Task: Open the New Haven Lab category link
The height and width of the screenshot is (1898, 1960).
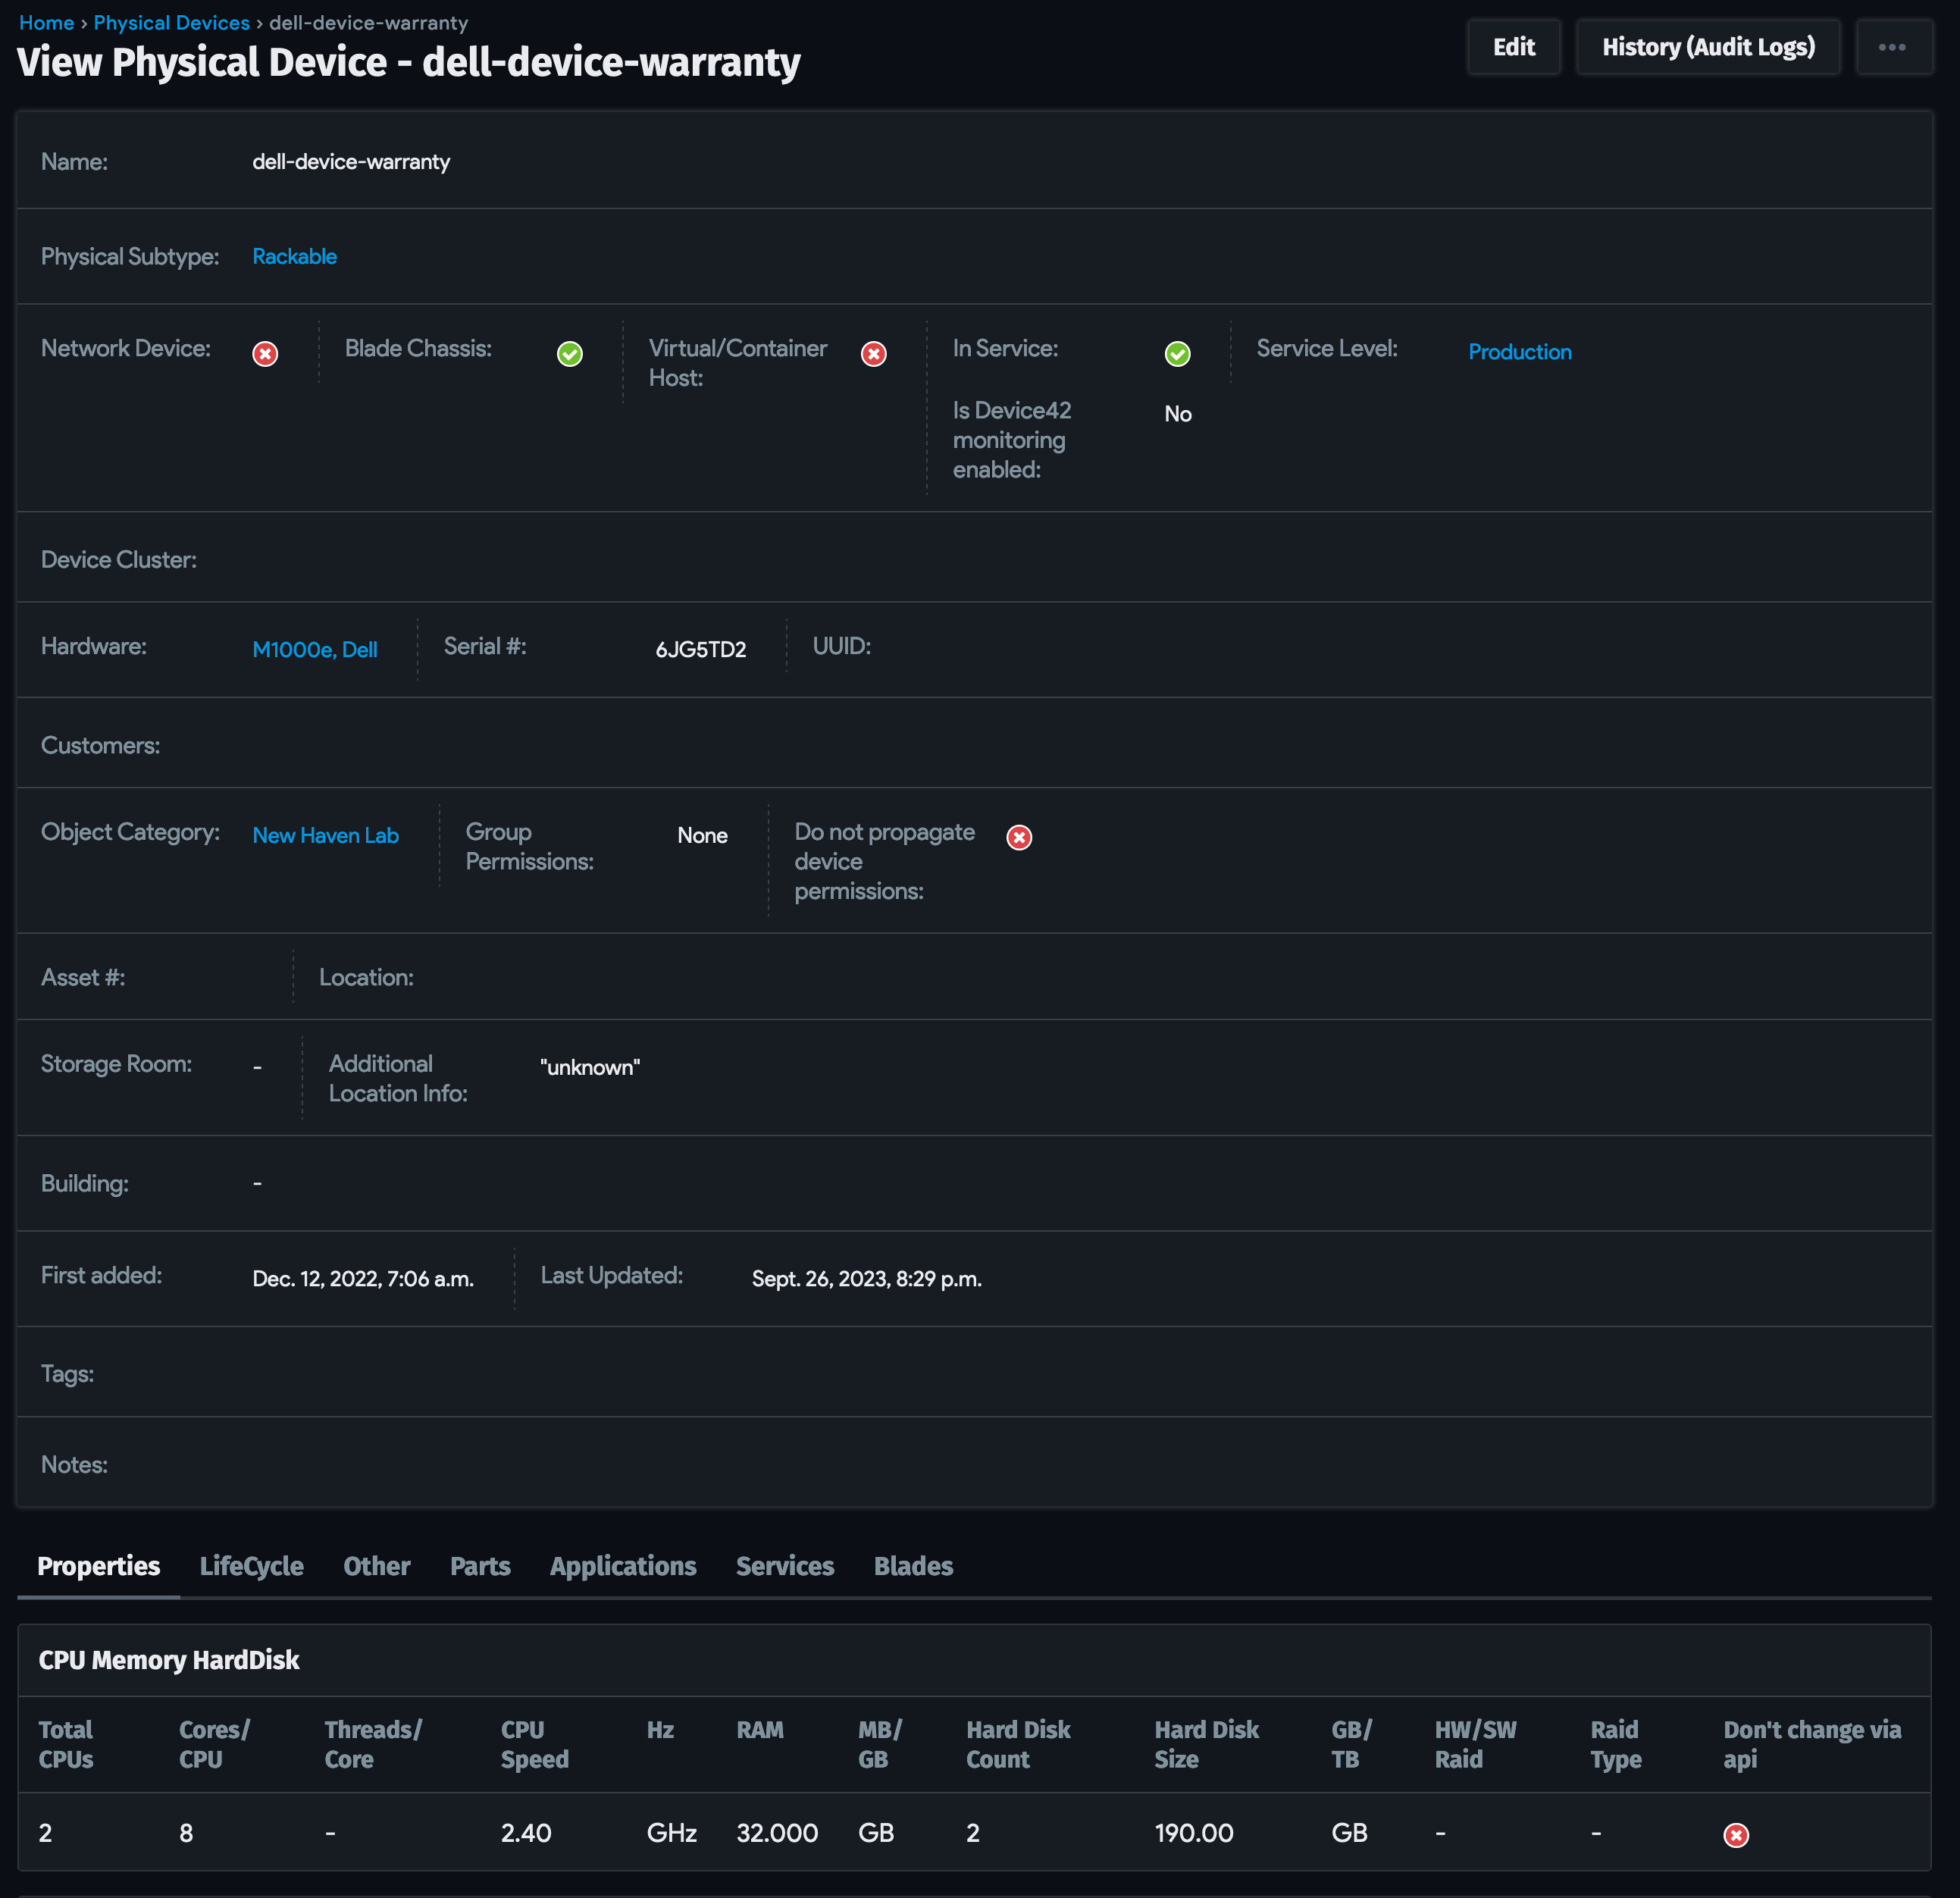Action: click(x=325, y=835)
